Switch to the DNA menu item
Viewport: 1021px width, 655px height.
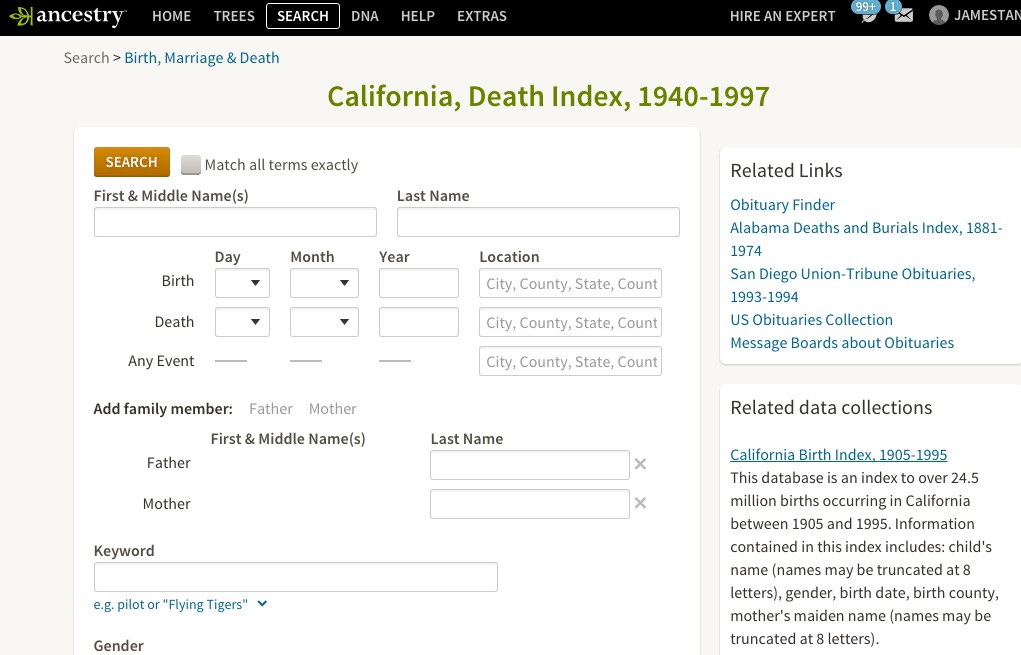click(364, 16)
